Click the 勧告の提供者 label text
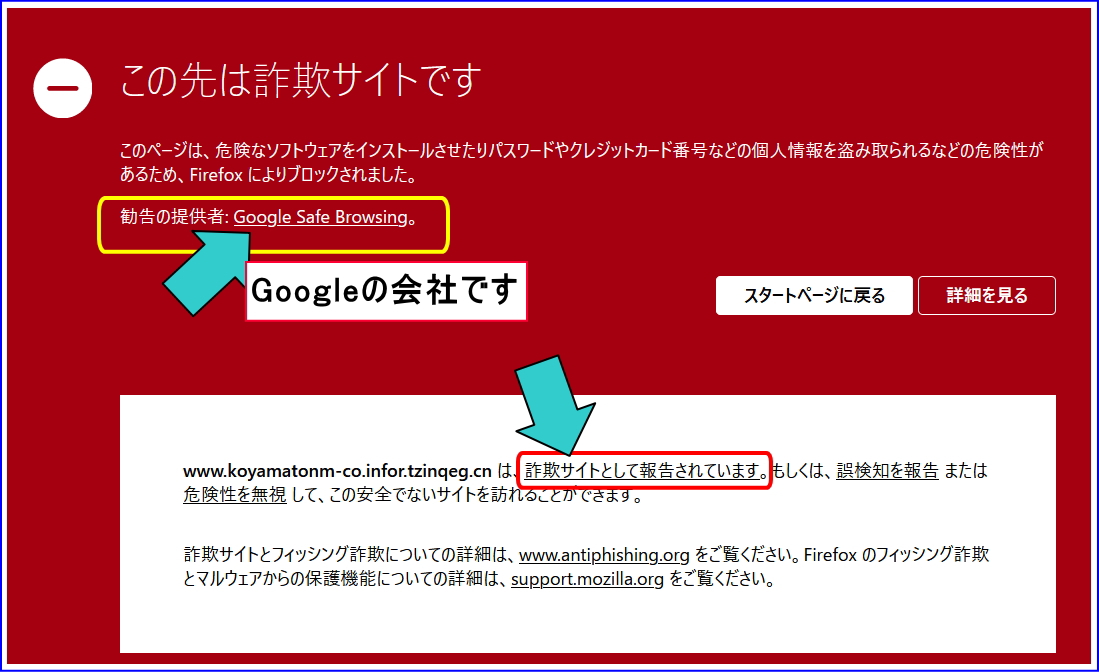The height and width of the screenshot is (672, 1099). [x=173, y=217]
